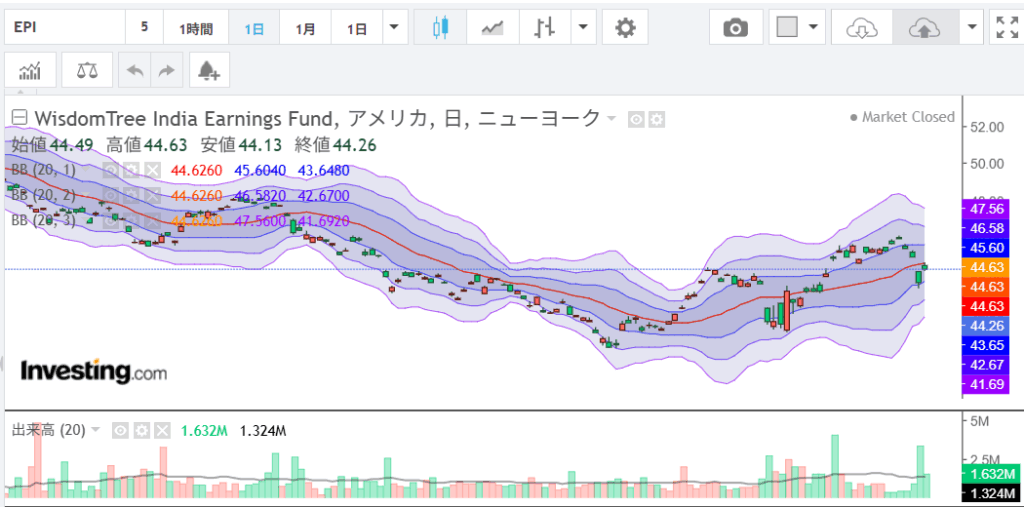Open chart settings gear
Image resolution: width=1024 pixels, height=507 pixels.
(625, 27)
